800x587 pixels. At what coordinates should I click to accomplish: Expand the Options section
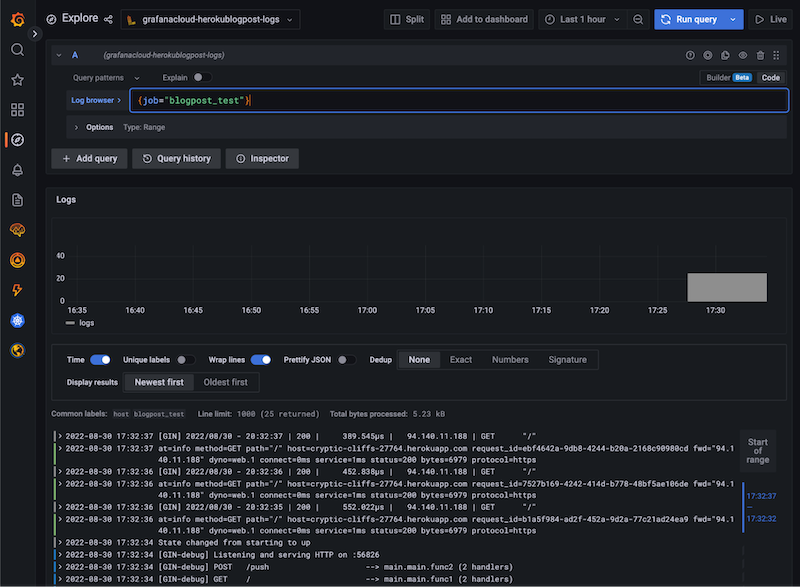[x=99, y=127]
